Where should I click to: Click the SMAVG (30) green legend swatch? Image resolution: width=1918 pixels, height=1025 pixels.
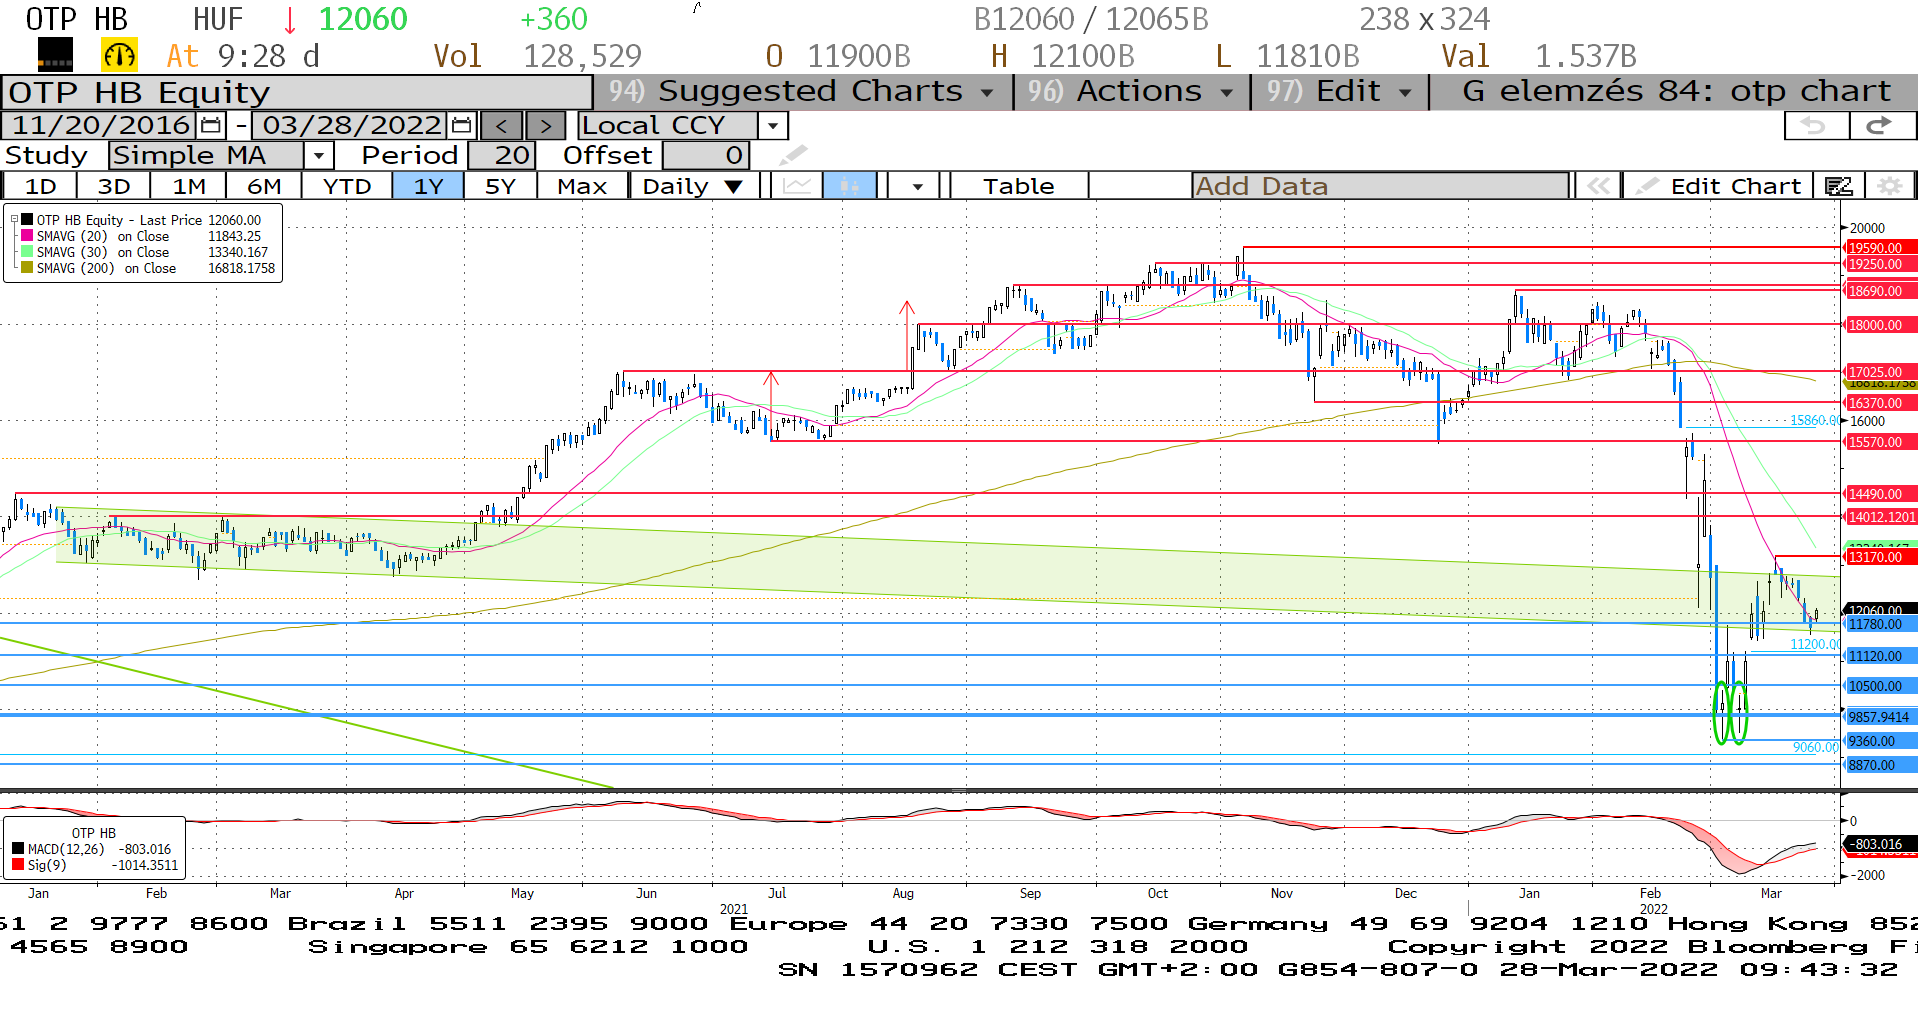27,252
